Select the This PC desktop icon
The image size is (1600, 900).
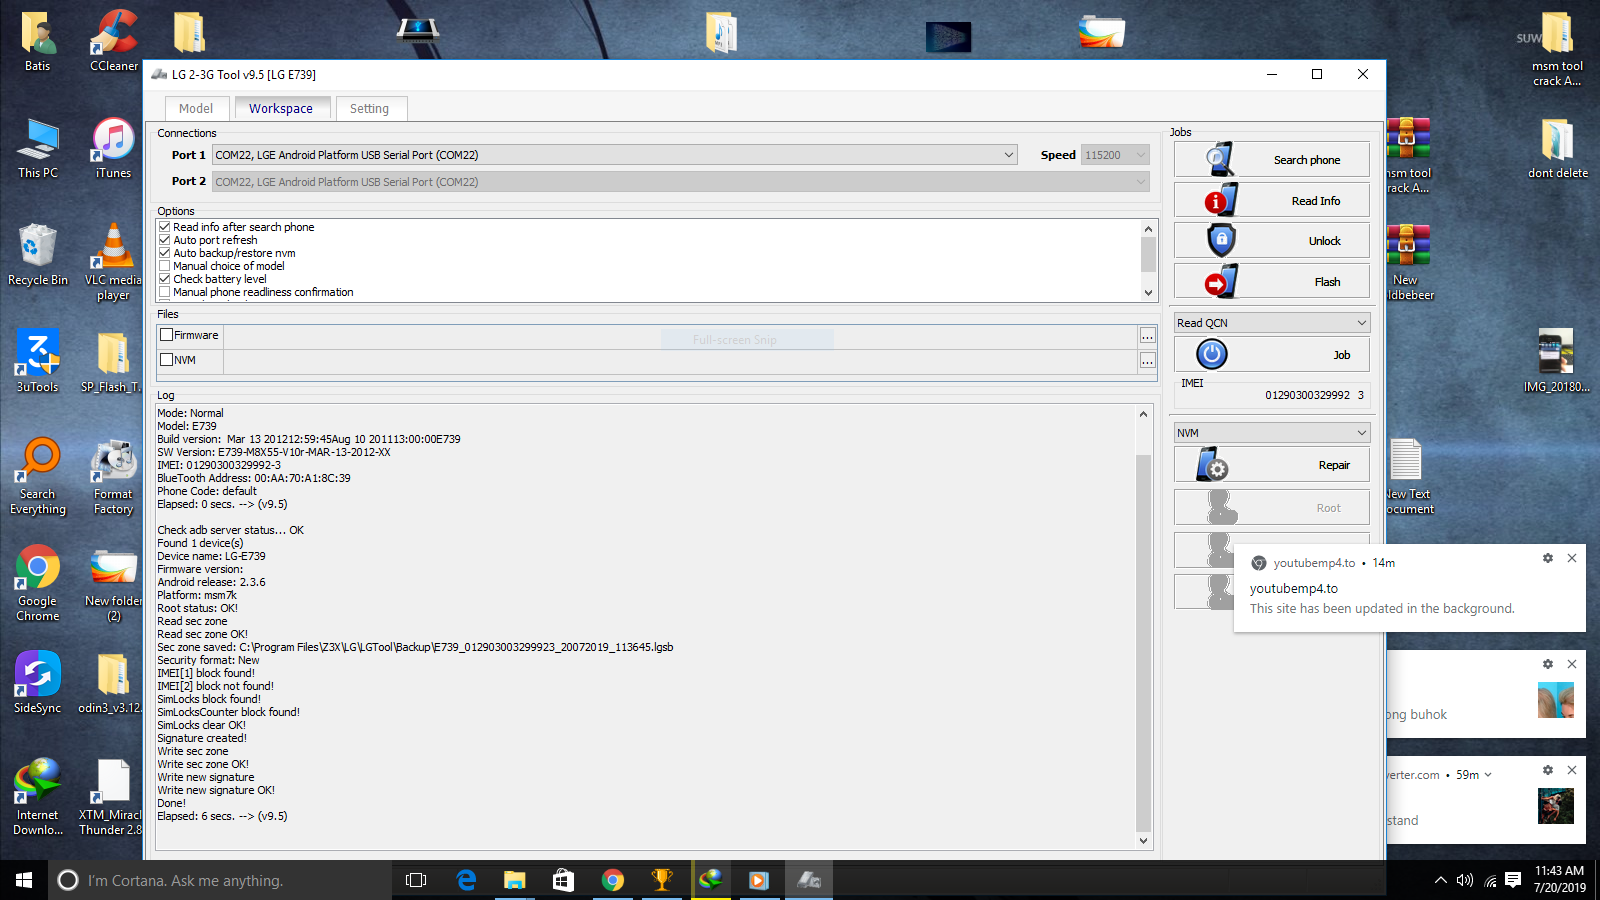pyautogui.click(x=38, y=148)
